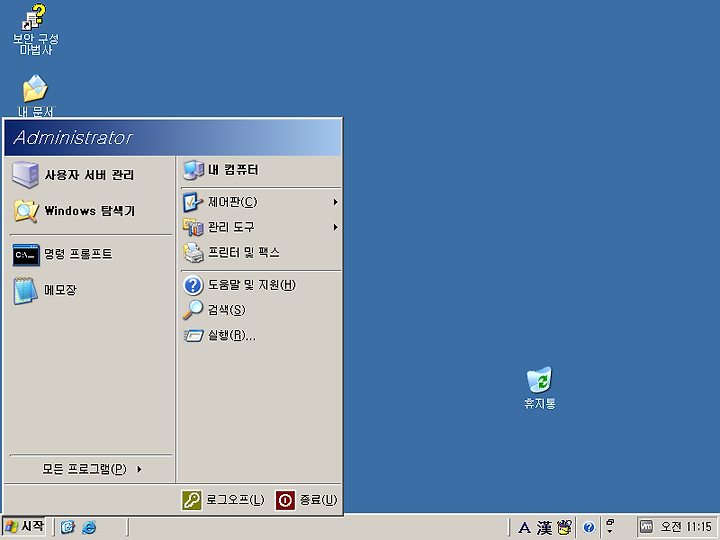
Task: Click the 내 컴퓨터 monitor icon
Action: 193,170
